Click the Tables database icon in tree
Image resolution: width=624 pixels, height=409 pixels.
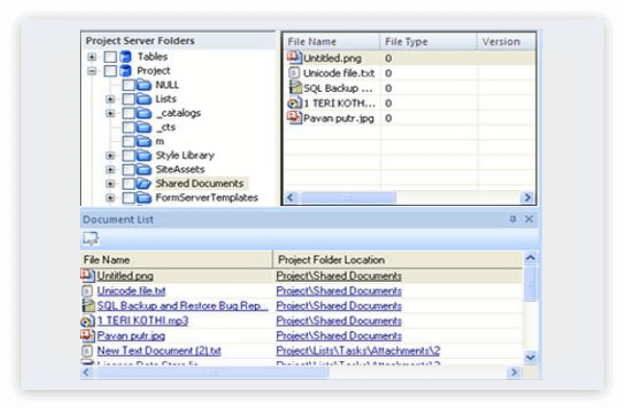pyautogui.click(x=126, y=57)
